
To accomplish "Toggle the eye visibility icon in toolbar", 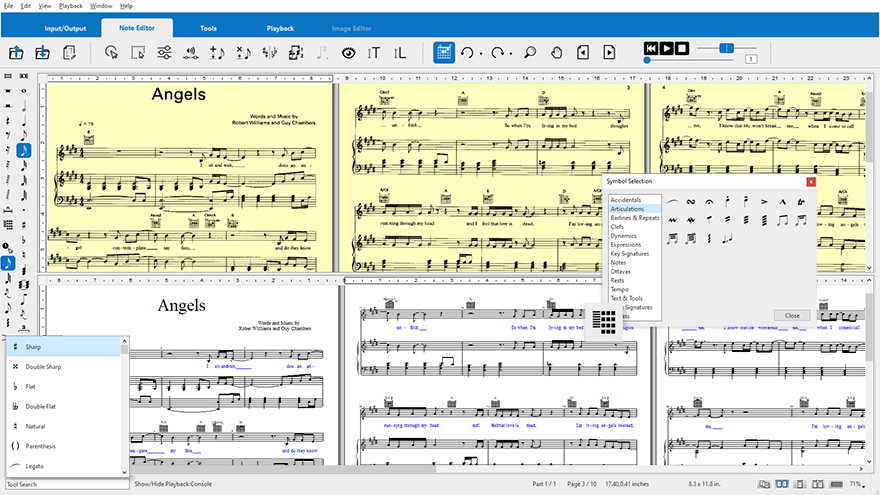I will coord(349,53).
